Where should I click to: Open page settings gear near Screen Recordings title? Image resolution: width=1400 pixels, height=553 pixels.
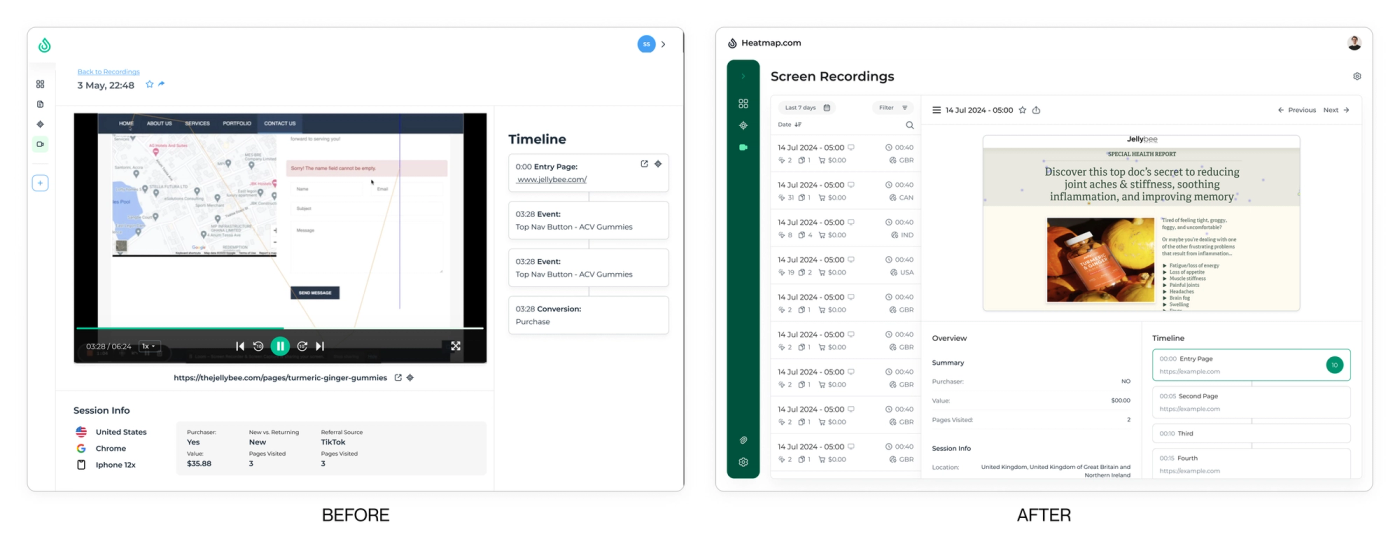click(x=1357, y=76)
